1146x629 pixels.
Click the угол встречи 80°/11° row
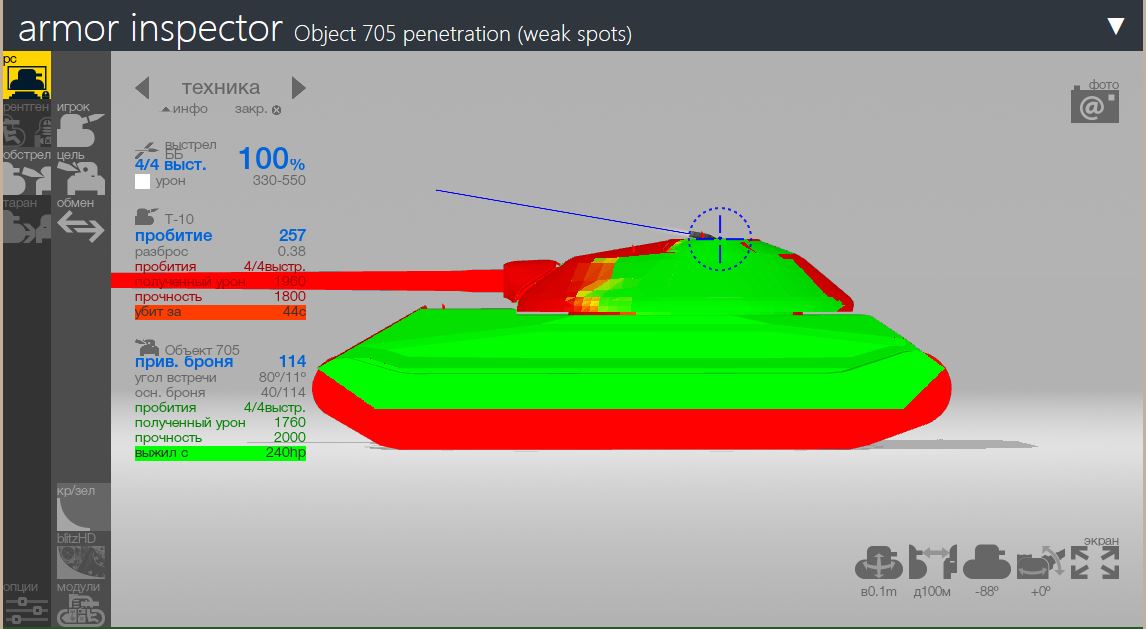click(220, 378)
